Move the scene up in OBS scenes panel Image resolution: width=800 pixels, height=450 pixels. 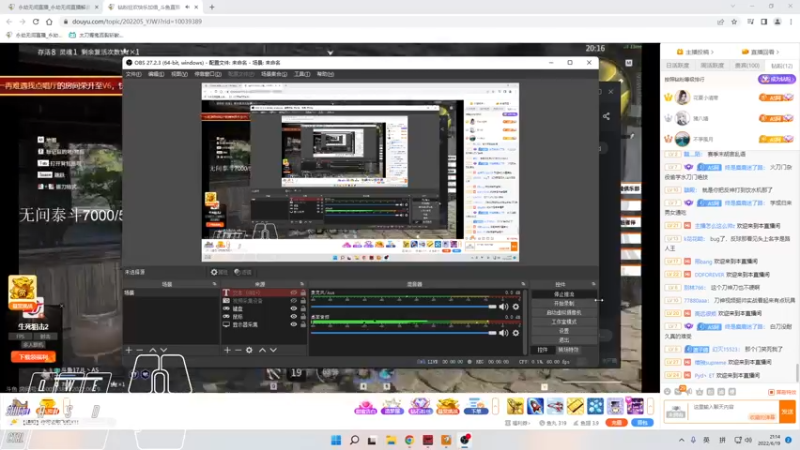(153, 350)
